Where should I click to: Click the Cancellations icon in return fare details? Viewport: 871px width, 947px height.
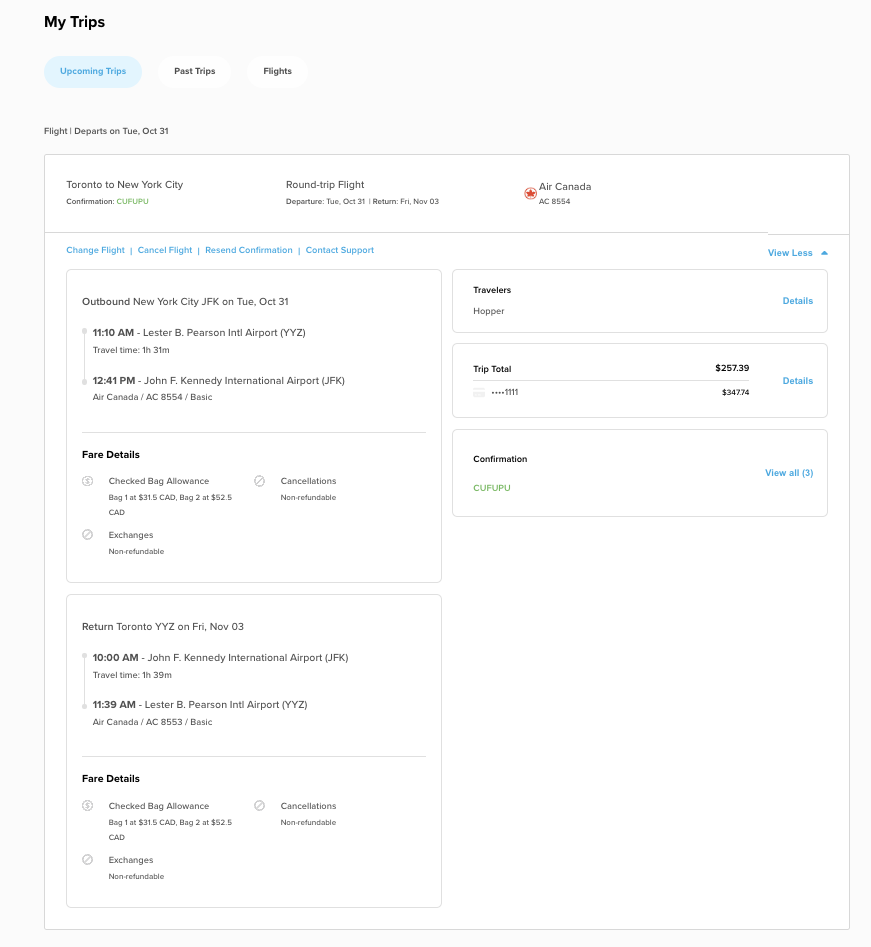tap(259, 806)
